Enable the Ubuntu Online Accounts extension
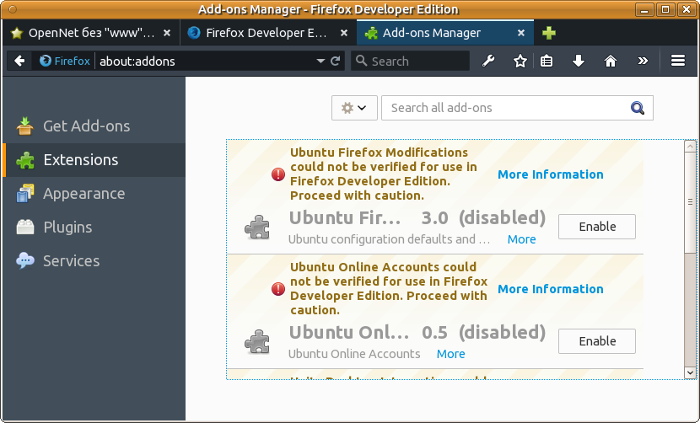The image size is (700, 423). (597, 341)
